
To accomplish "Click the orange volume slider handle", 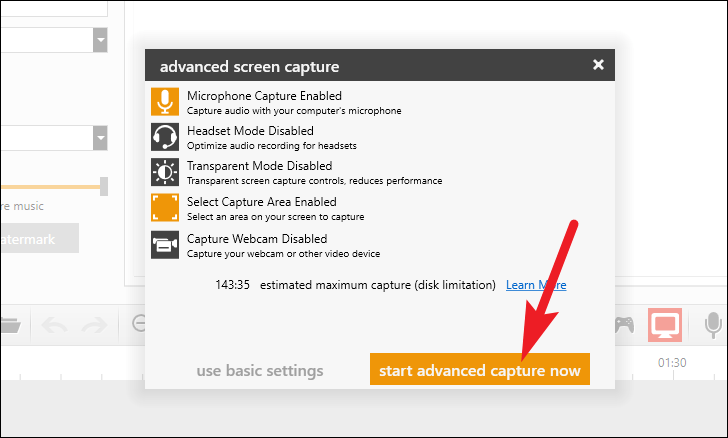I will (104, 186).
